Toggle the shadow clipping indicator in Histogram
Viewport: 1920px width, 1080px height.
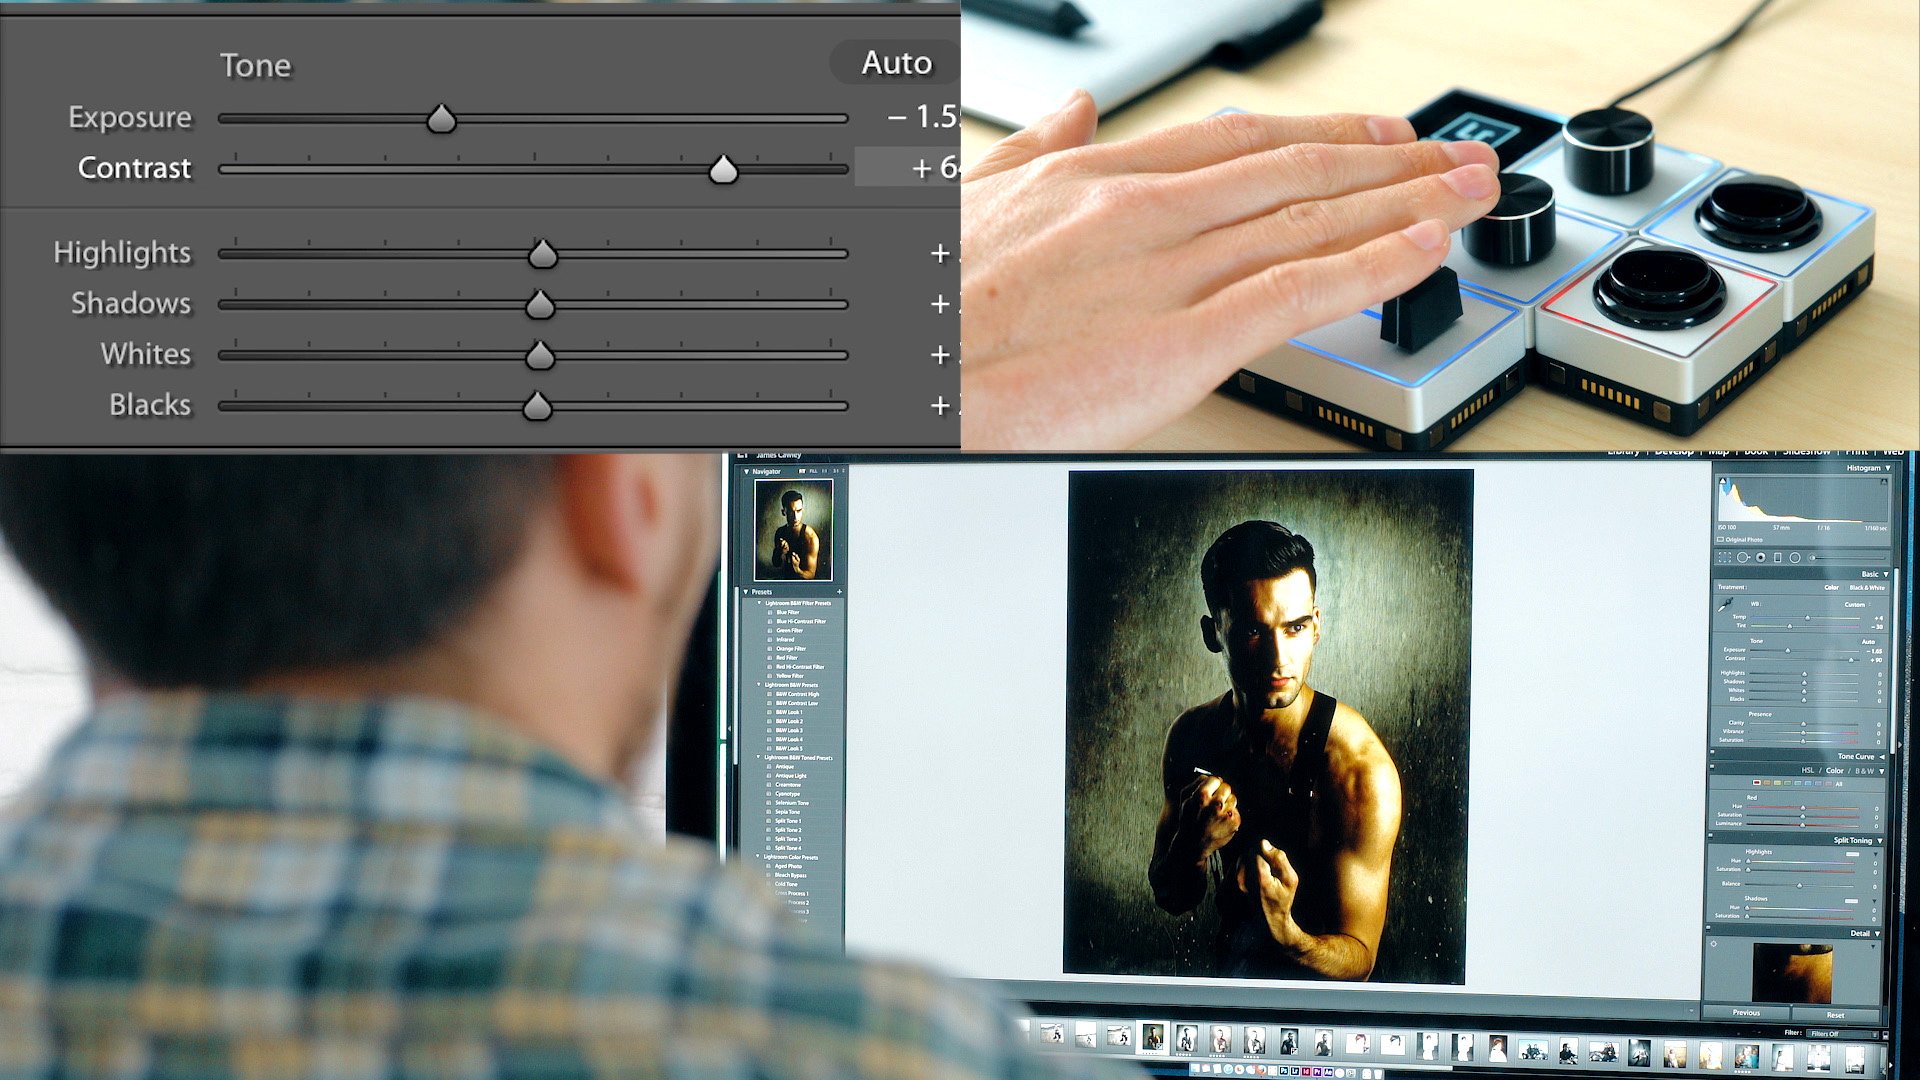[x=1723, y=482]
